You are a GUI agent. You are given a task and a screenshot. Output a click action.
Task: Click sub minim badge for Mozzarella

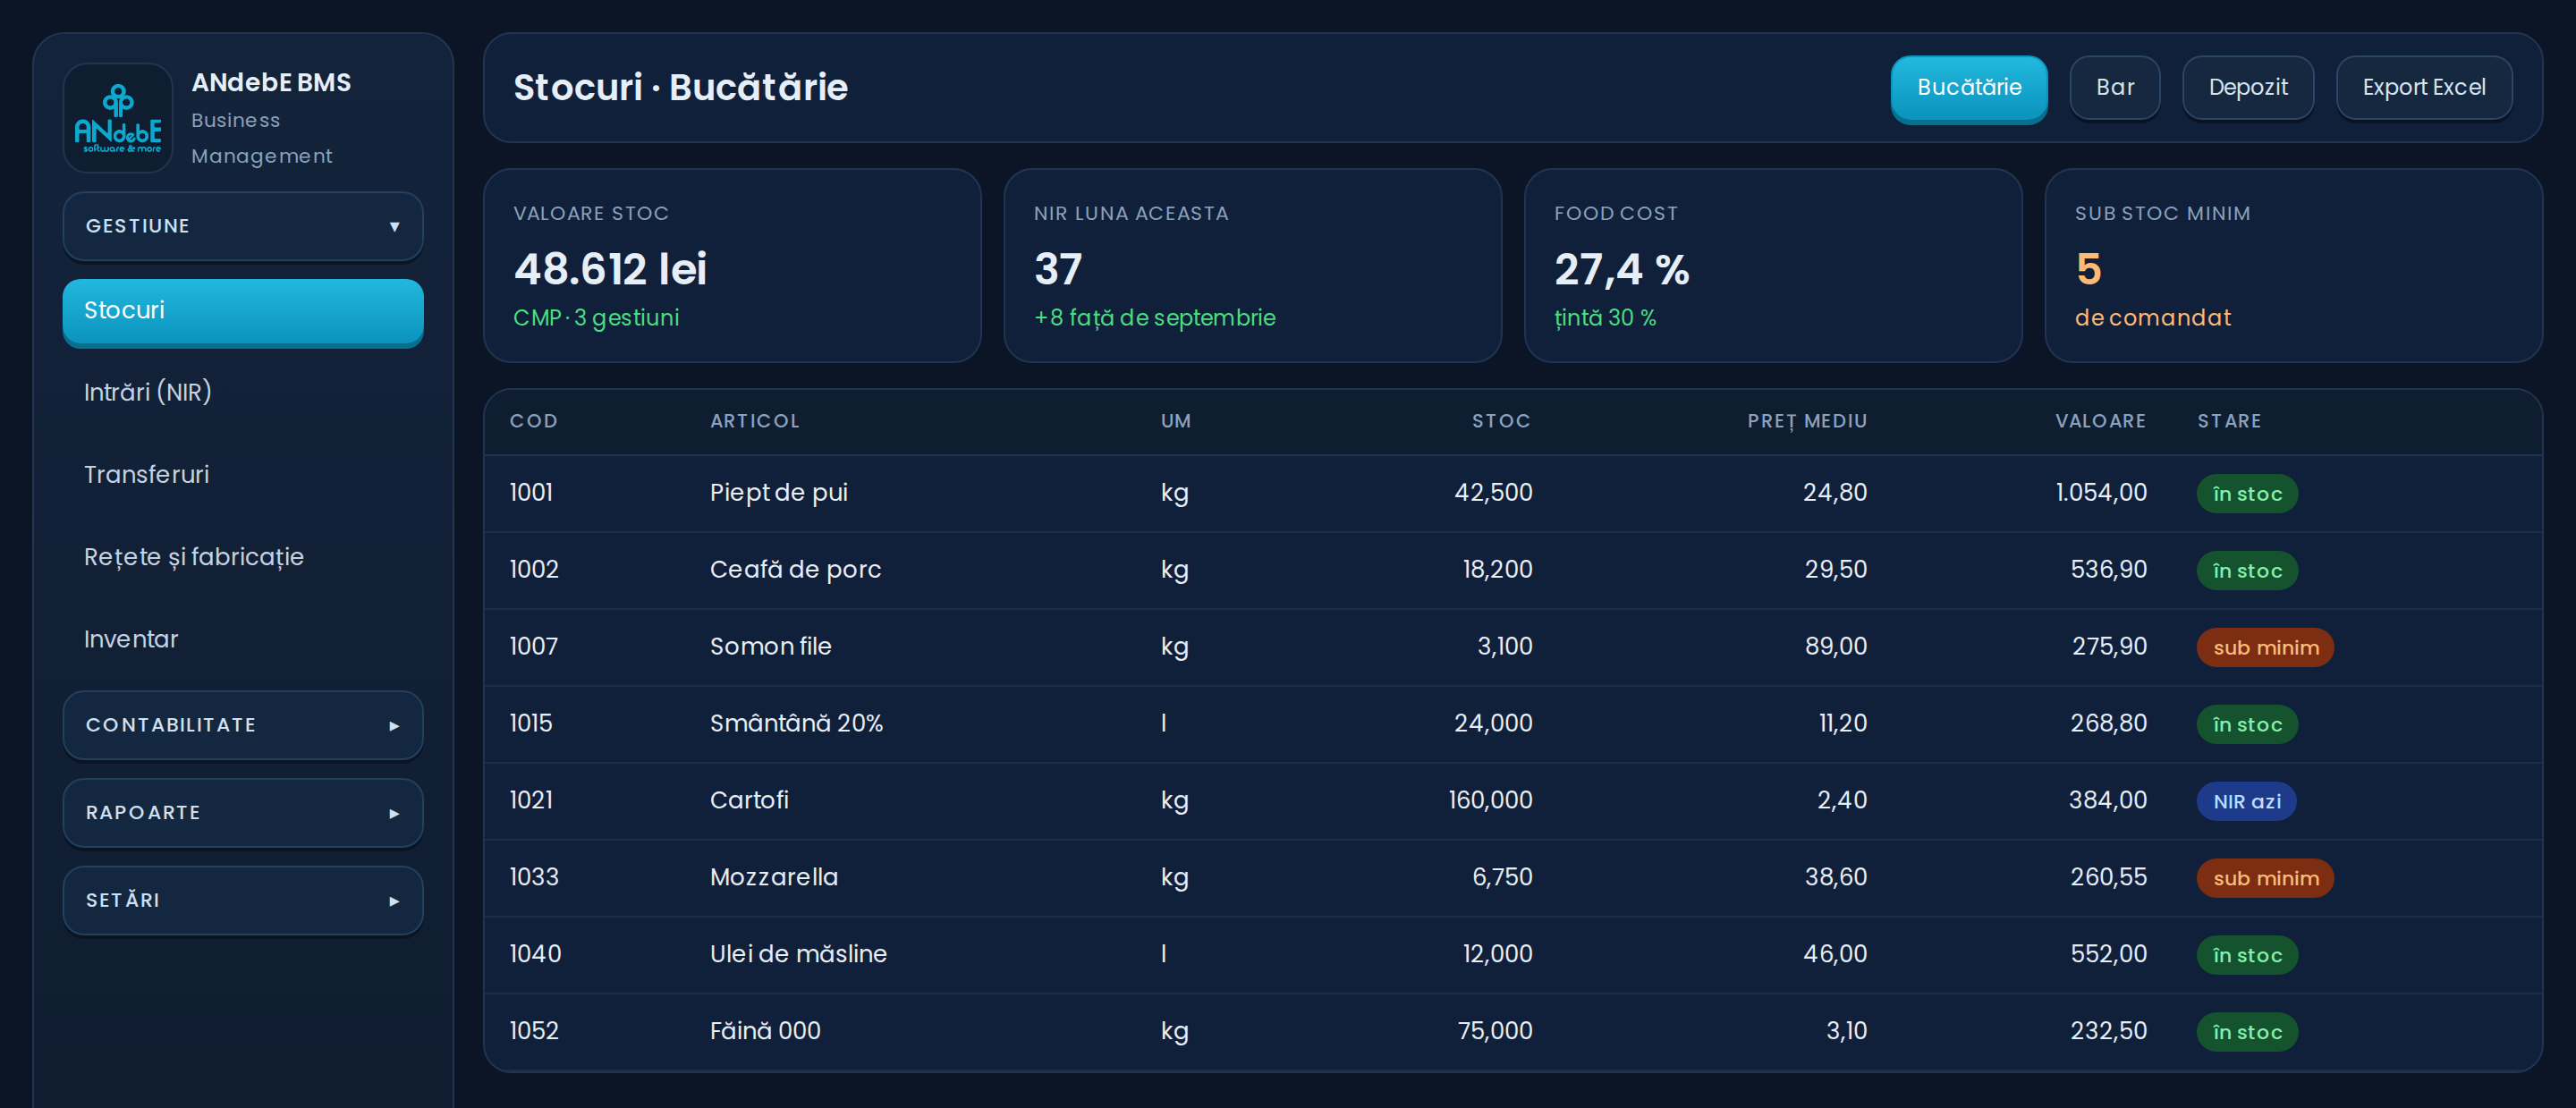point(2265,879)
